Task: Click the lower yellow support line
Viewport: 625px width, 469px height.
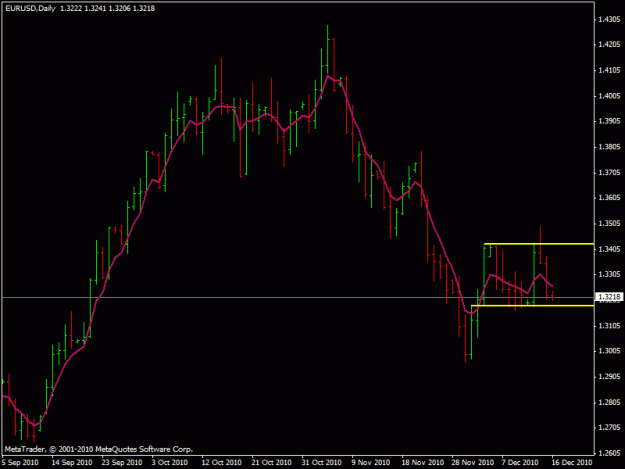Action: 533,306
